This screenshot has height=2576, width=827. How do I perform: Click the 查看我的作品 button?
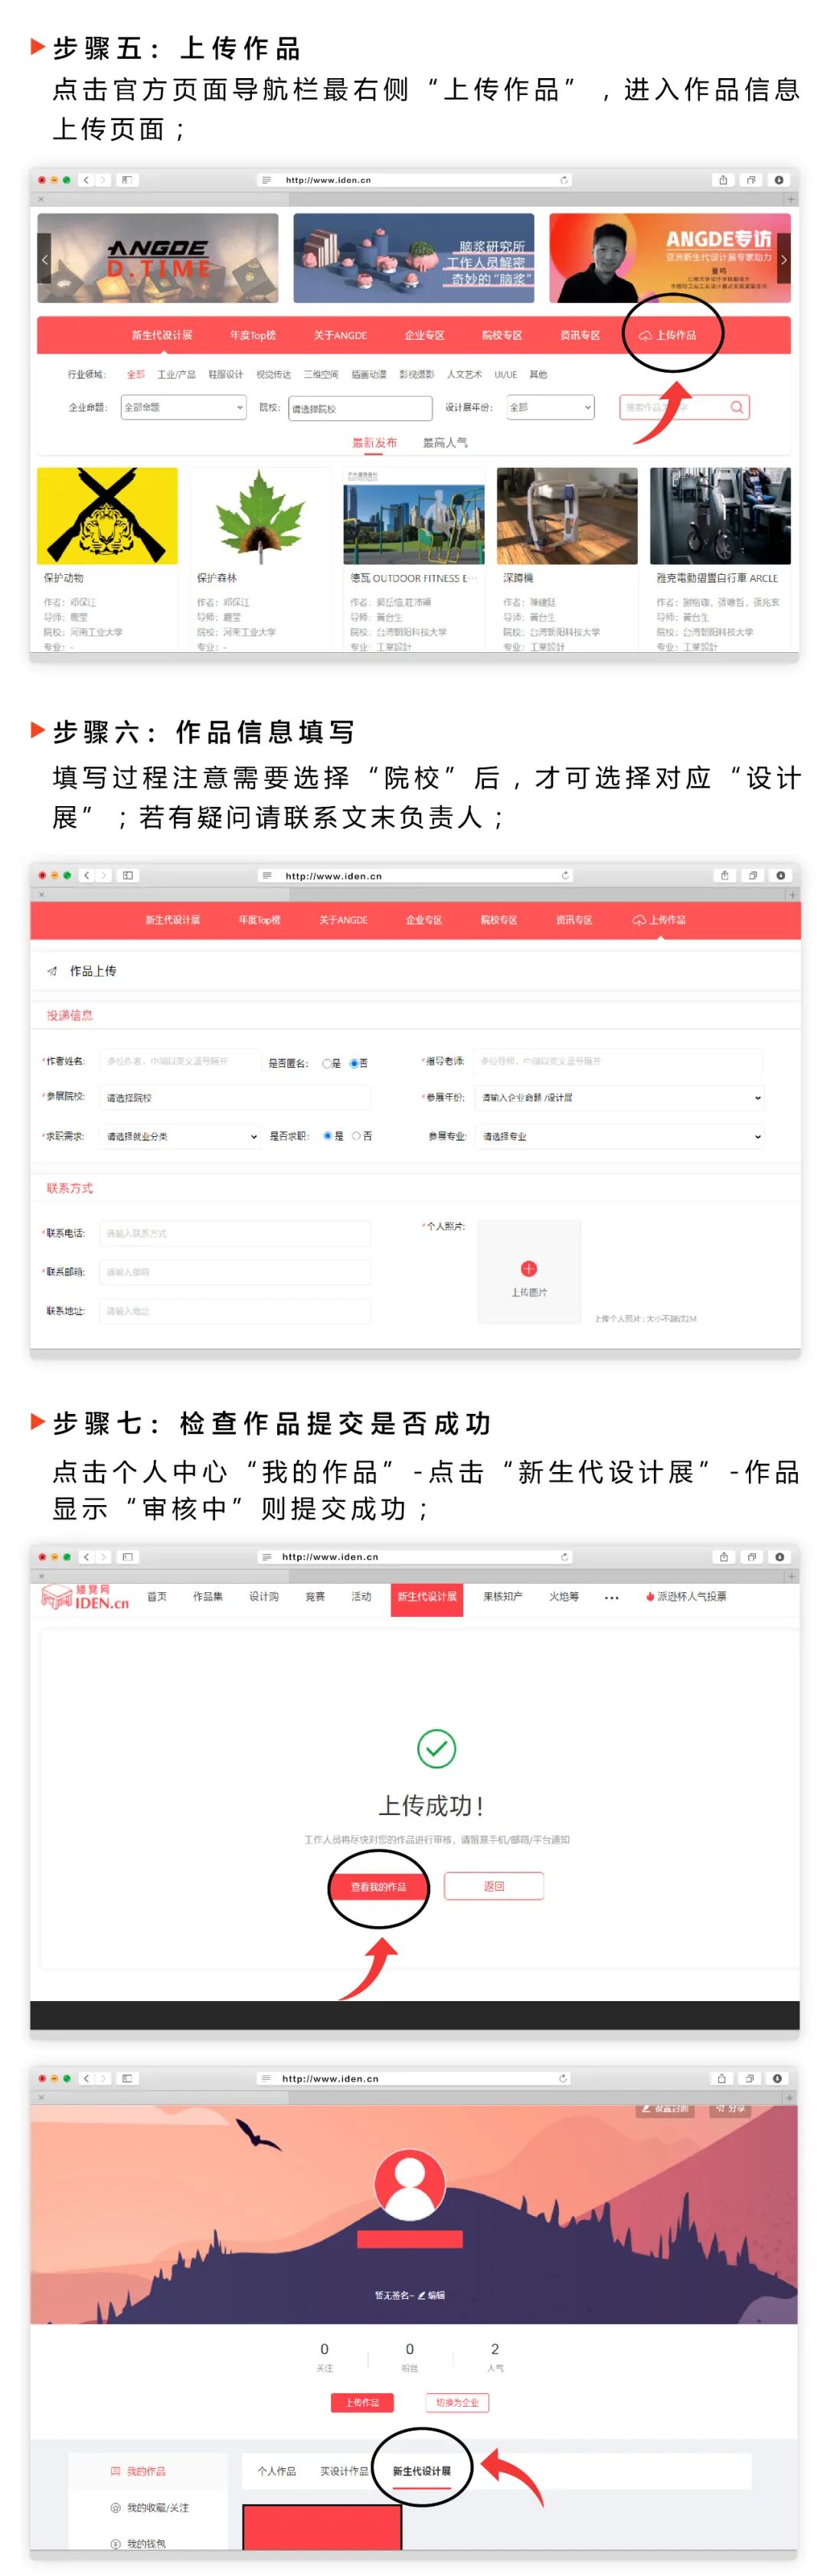378,1887
